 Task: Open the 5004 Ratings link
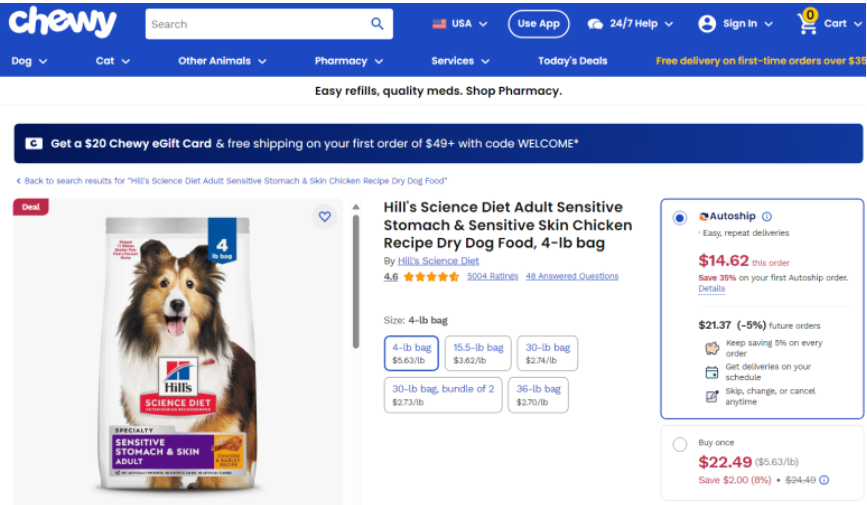point(492,276)
